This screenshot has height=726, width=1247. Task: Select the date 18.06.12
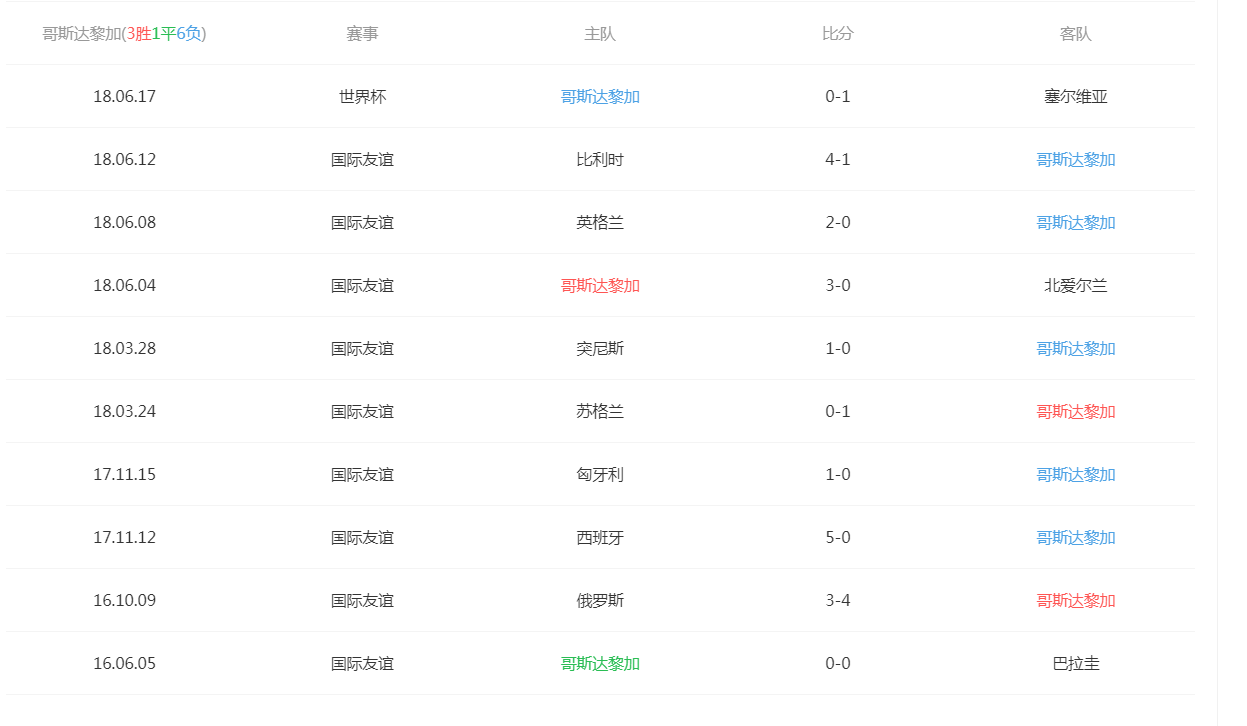click(125, 160)
